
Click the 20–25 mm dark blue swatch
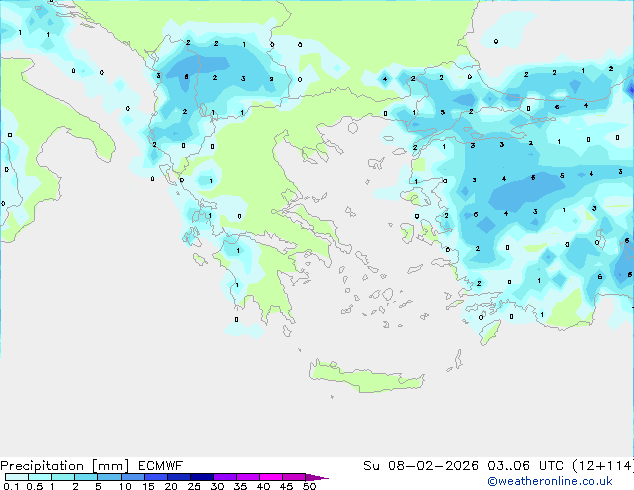tap(179, 477)
